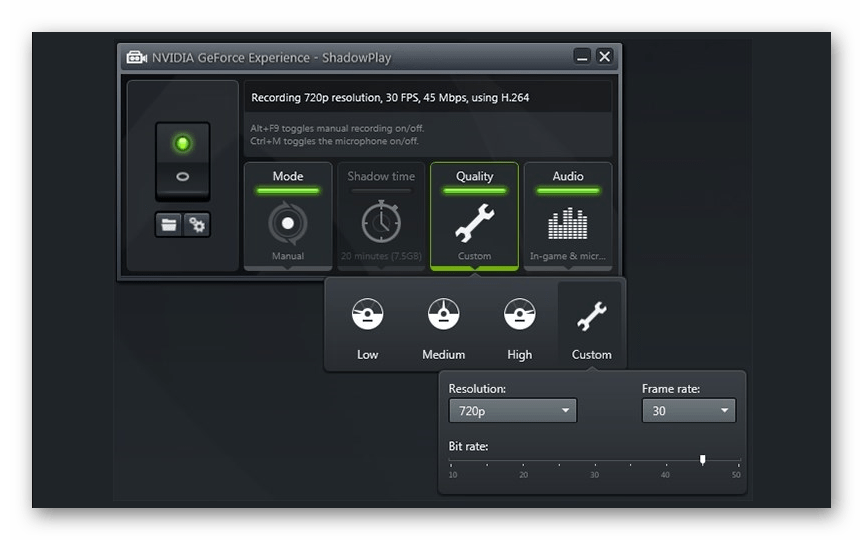Click the '20 minutes (7.5GB)' label
The width and height of the screenshot is (863, 540).
(x=381, y=256)
